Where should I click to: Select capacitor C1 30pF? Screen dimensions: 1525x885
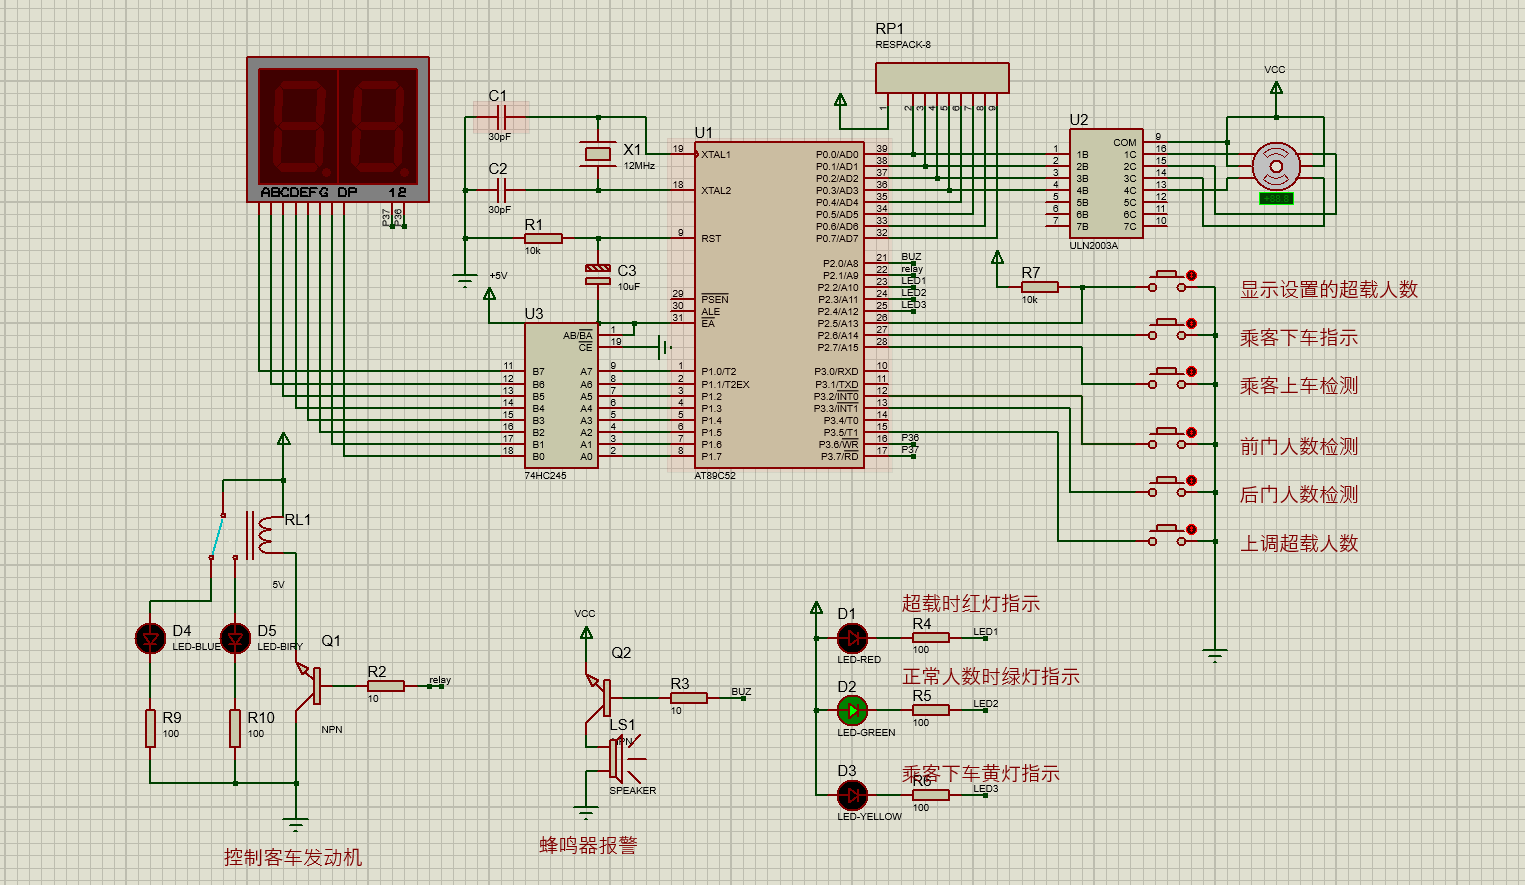(x=500, y=117)
